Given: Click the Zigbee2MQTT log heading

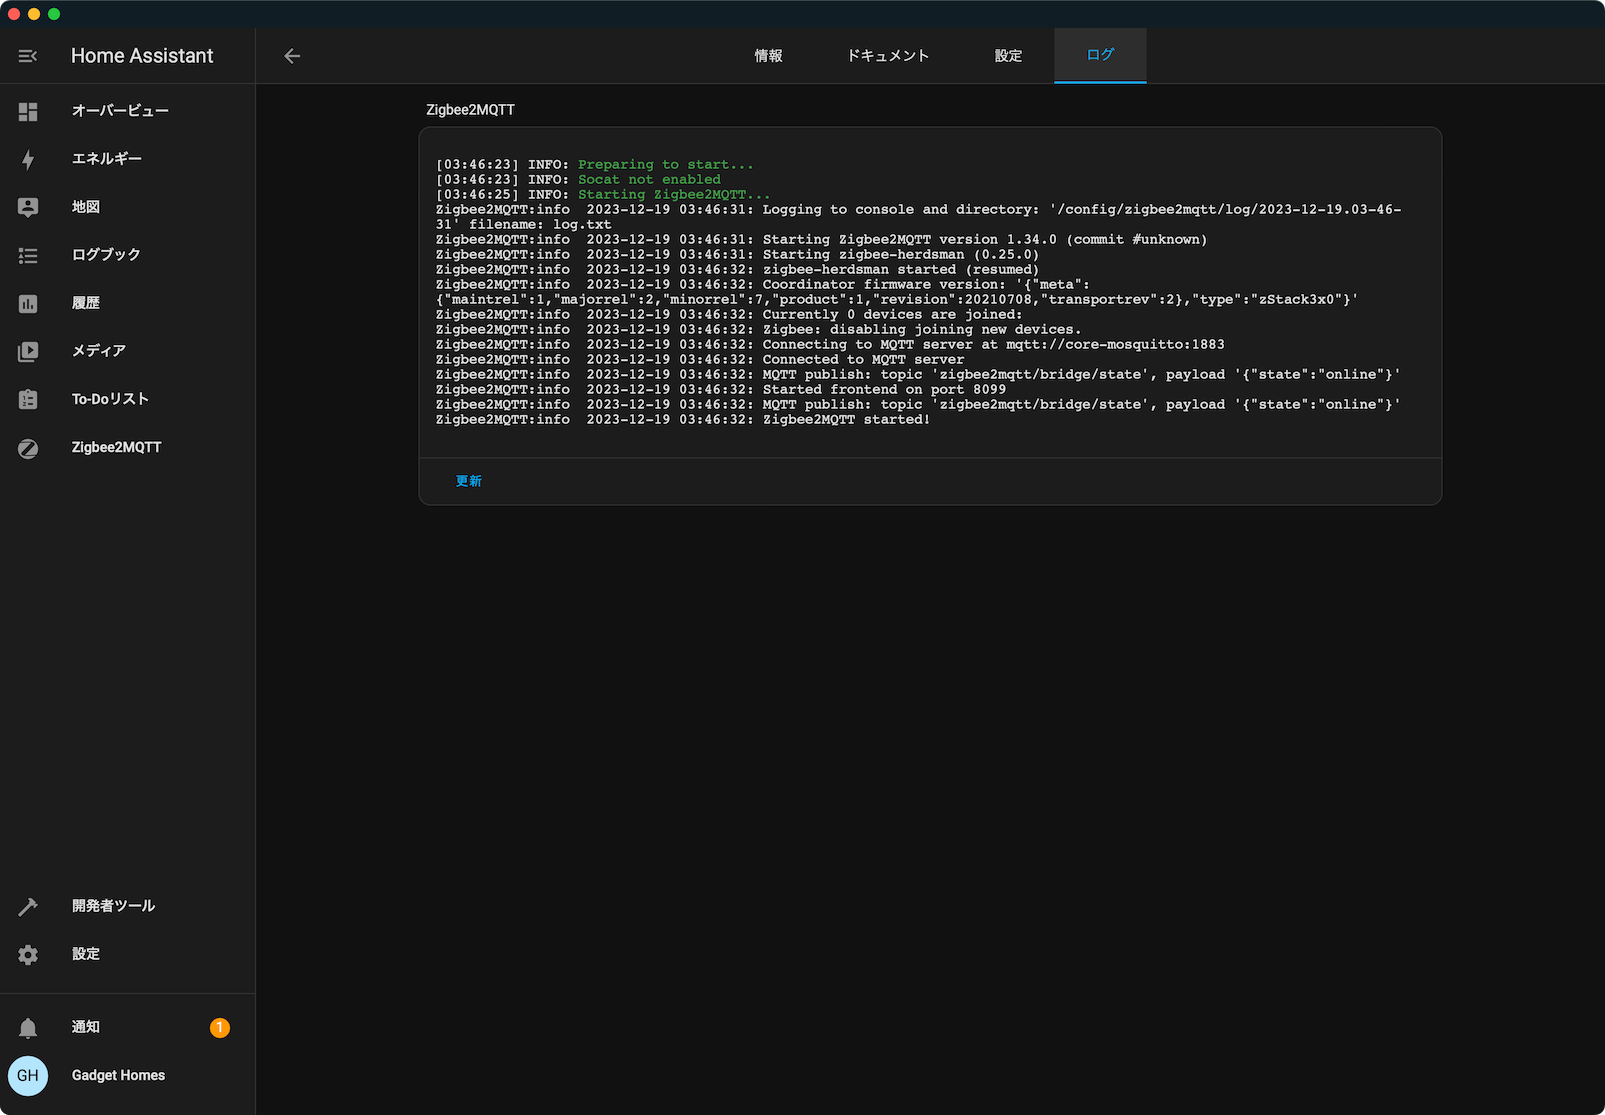Looking at the screenshot, I should (x=470, y=110).
